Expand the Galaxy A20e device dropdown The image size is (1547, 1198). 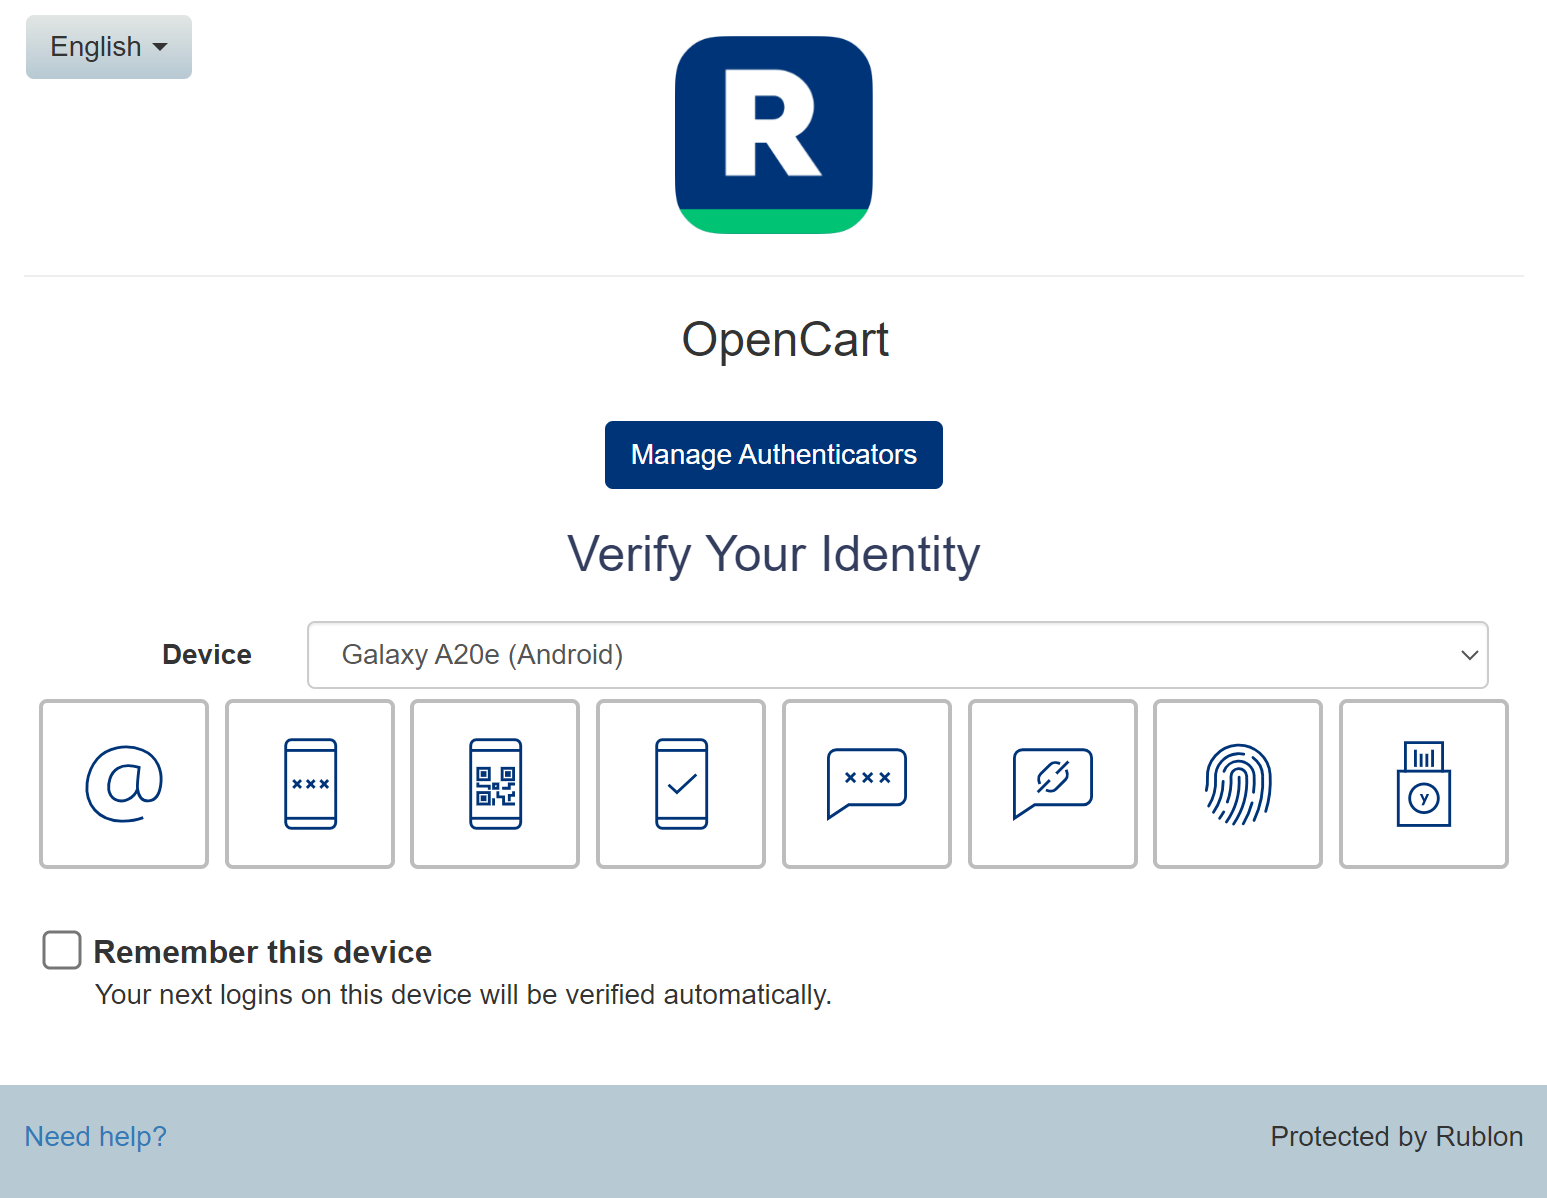[896, 655]
